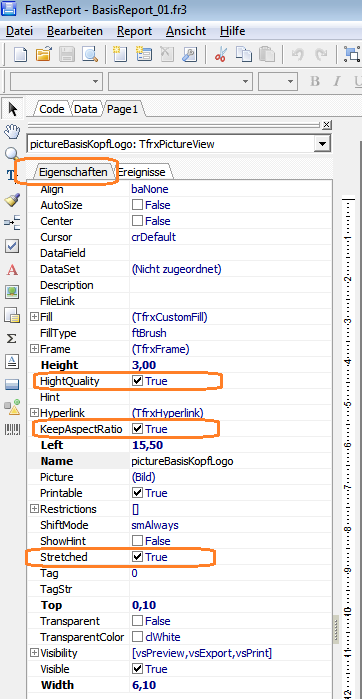The height and width of the screenshot is (699, 362).
Task: Toggle the AutoSize checkbox
Action: tap(137, 205)
